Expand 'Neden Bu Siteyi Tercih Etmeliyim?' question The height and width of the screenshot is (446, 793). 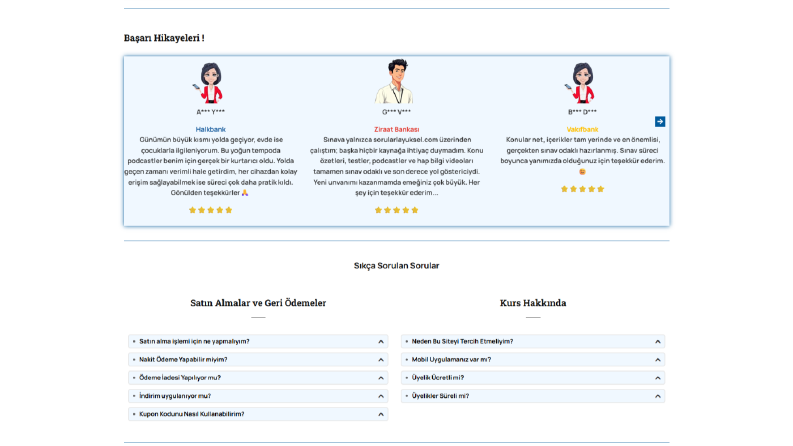(533, 341)
